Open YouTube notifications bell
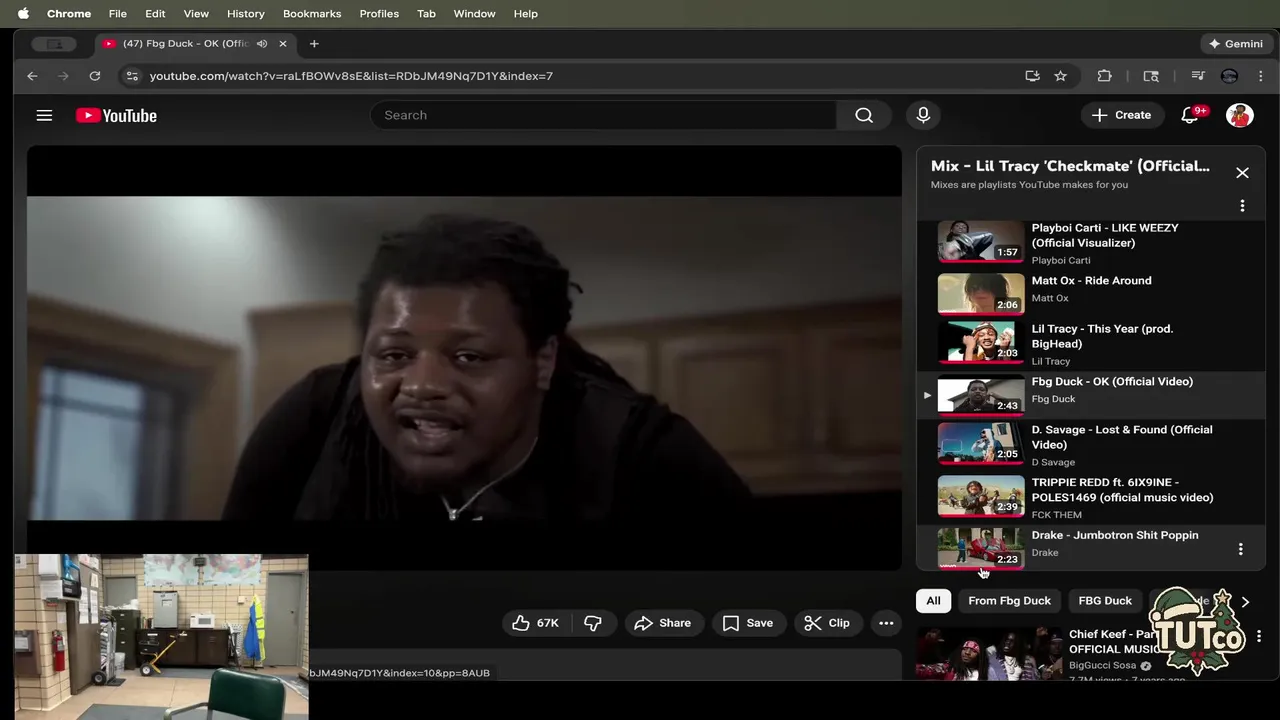This screenshot has height=720, width=1280. pyautogui.click(x=1190, y=115)
